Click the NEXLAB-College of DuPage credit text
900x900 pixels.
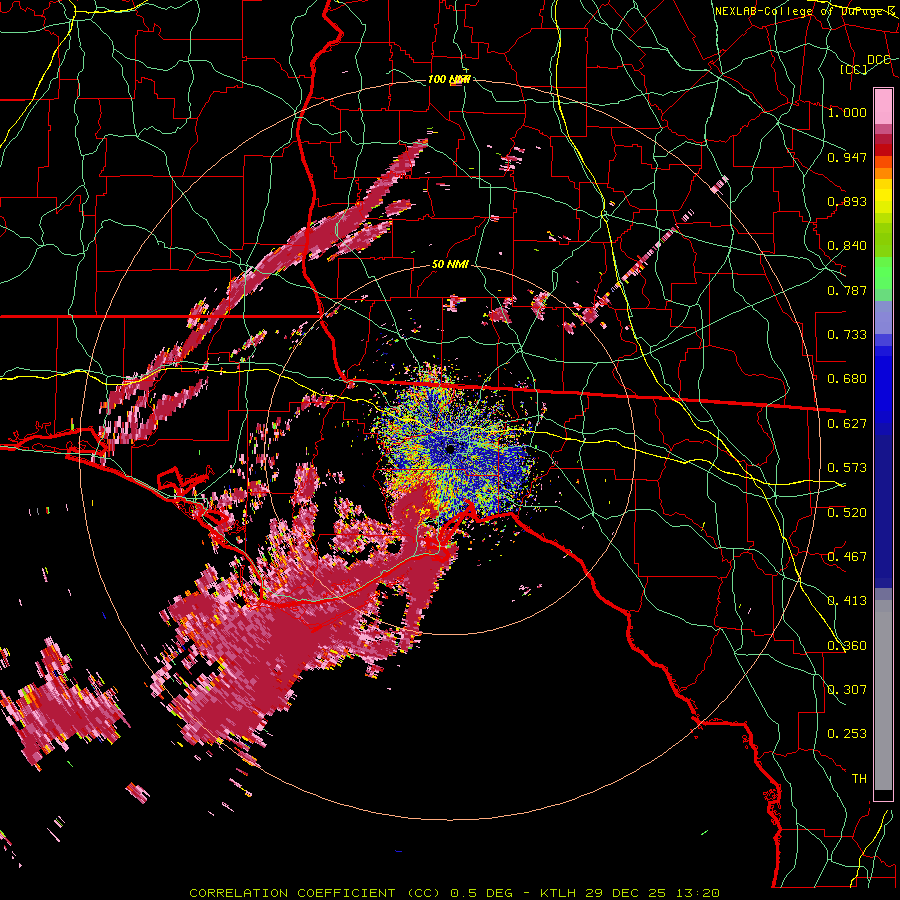(805, 11)
